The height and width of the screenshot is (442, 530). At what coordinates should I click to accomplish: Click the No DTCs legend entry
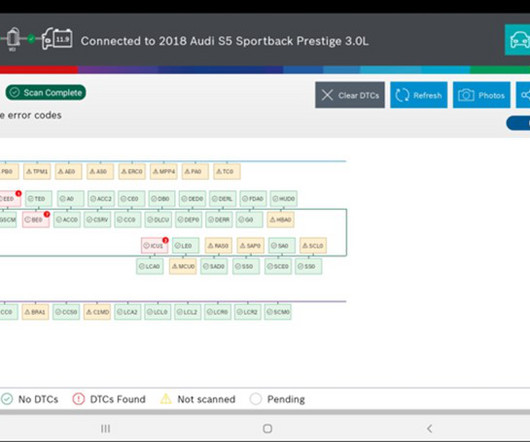point(30,399)
